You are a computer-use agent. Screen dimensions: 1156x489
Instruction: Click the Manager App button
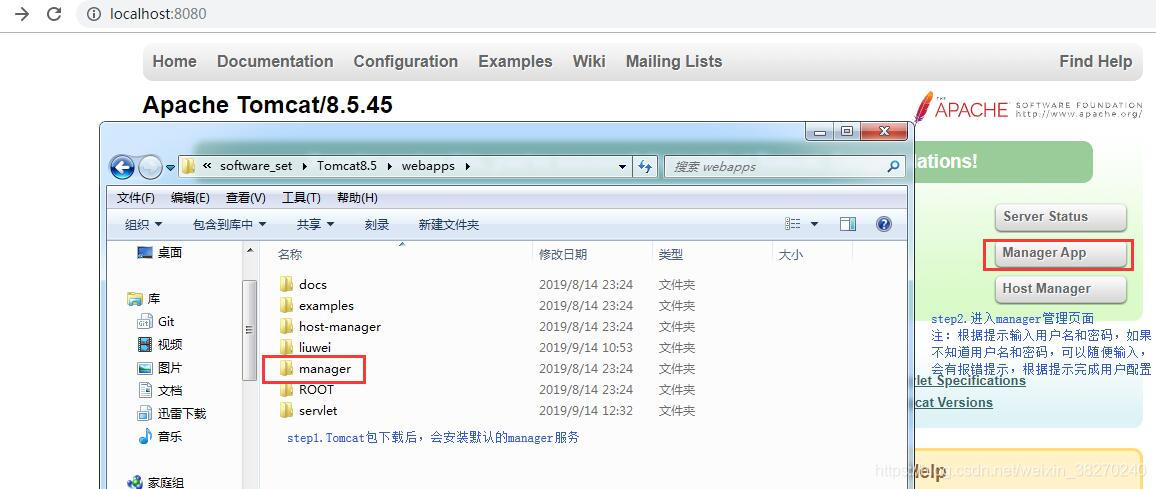tap(1060, 253)
